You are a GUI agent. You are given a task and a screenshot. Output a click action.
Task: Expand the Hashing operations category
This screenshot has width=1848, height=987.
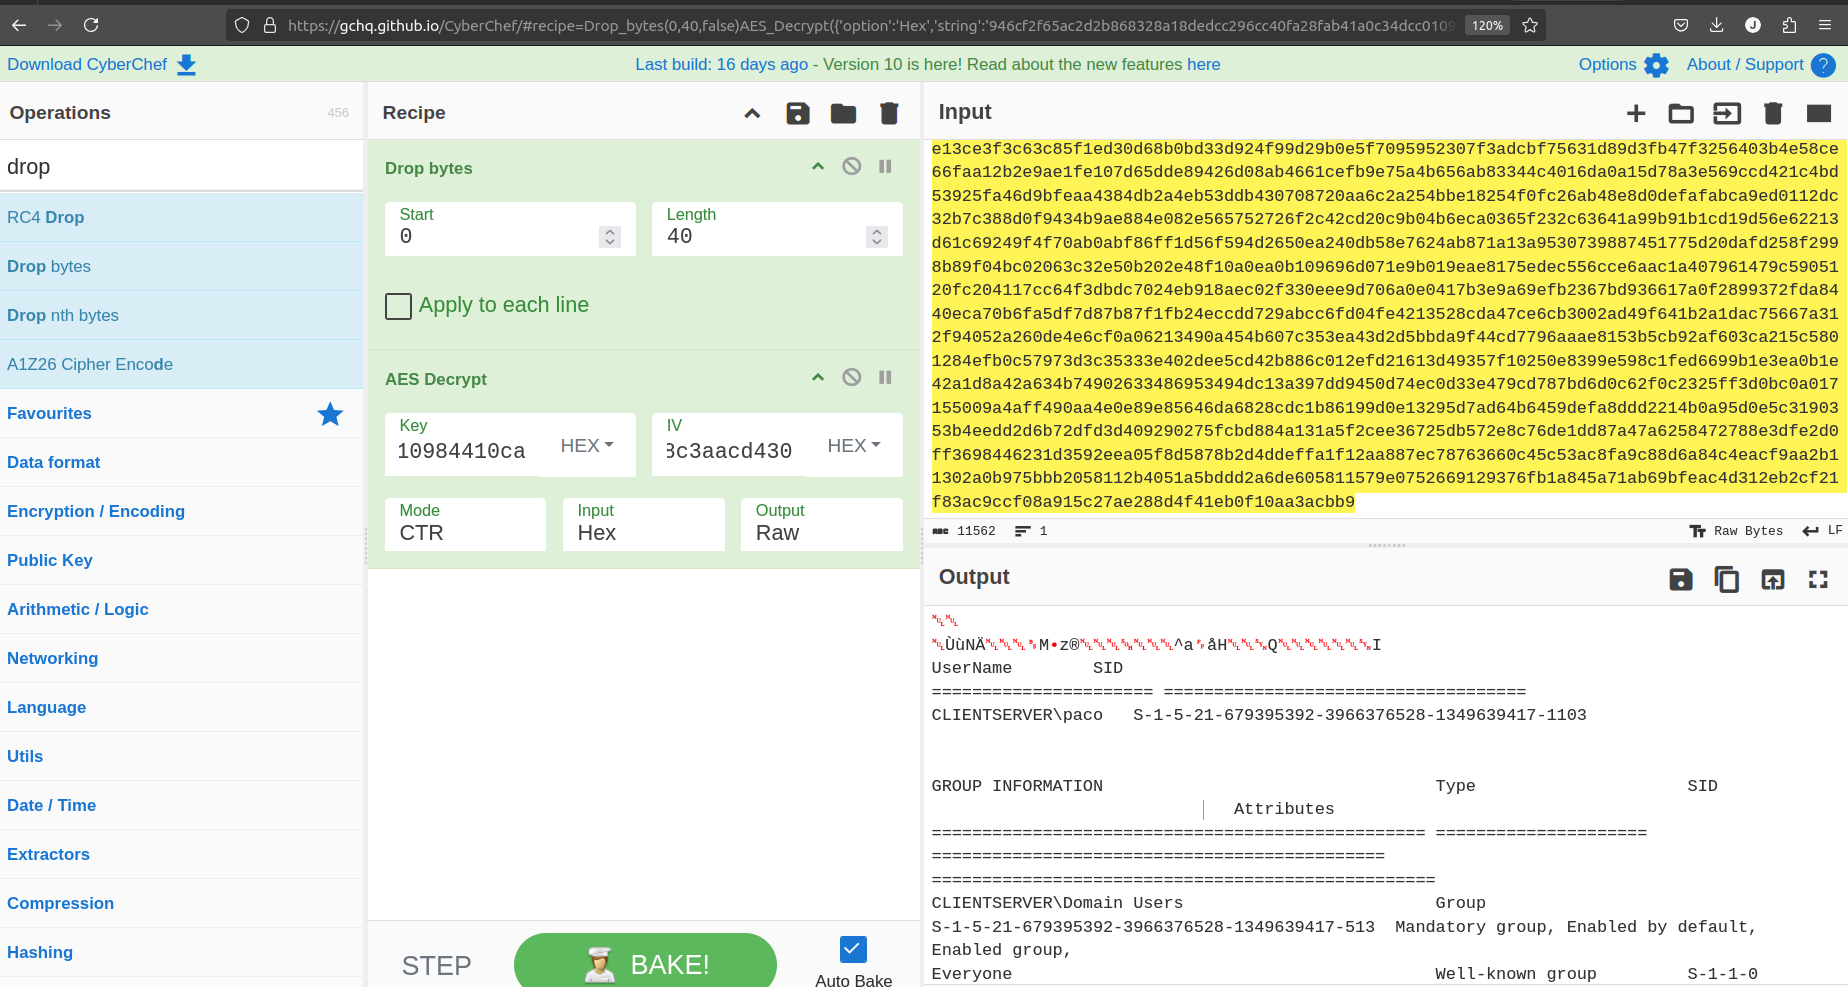[x=40, y=952]
